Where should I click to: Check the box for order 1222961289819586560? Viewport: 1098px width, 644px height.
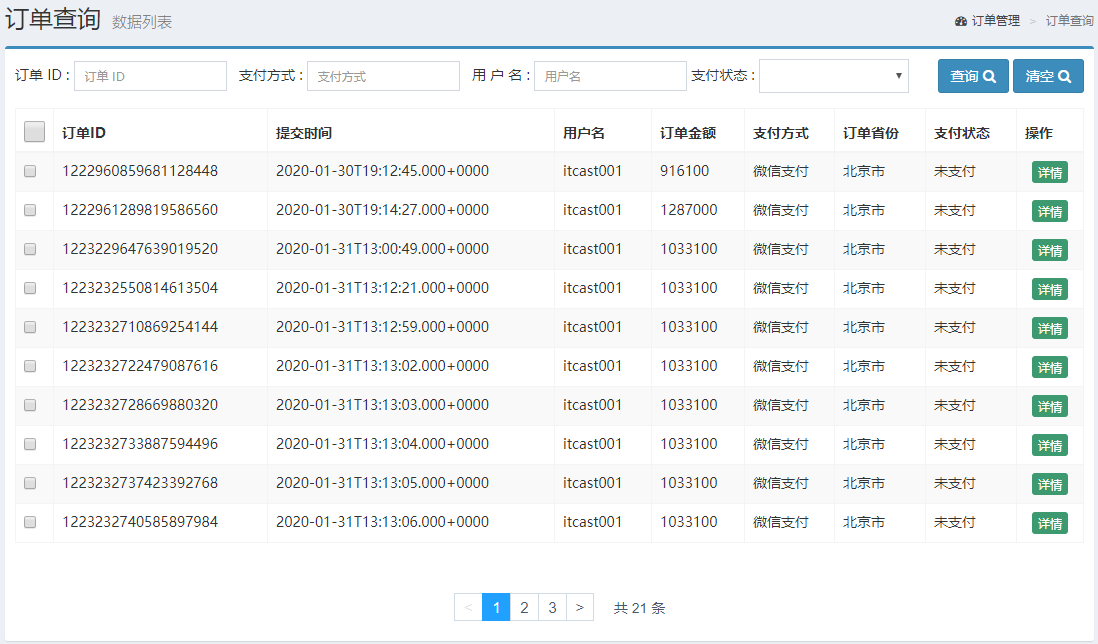pyautogui.click(x=30, y=210)
